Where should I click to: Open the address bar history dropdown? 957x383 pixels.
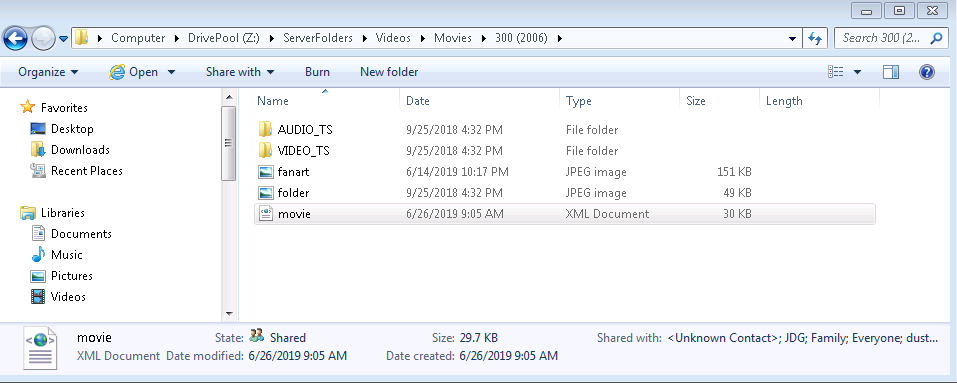[x=792, y=38]
